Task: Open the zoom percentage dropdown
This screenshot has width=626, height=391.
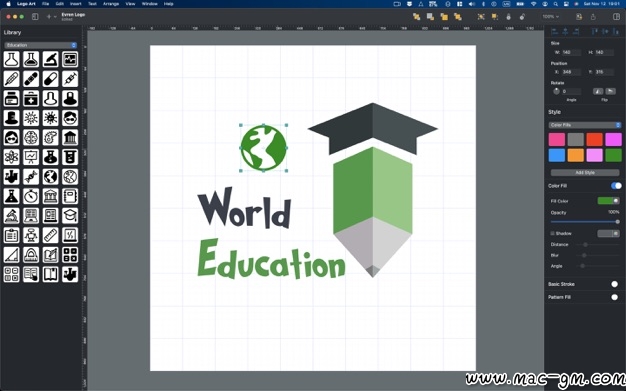Action: pyautogui.click(x=551, y=17)
